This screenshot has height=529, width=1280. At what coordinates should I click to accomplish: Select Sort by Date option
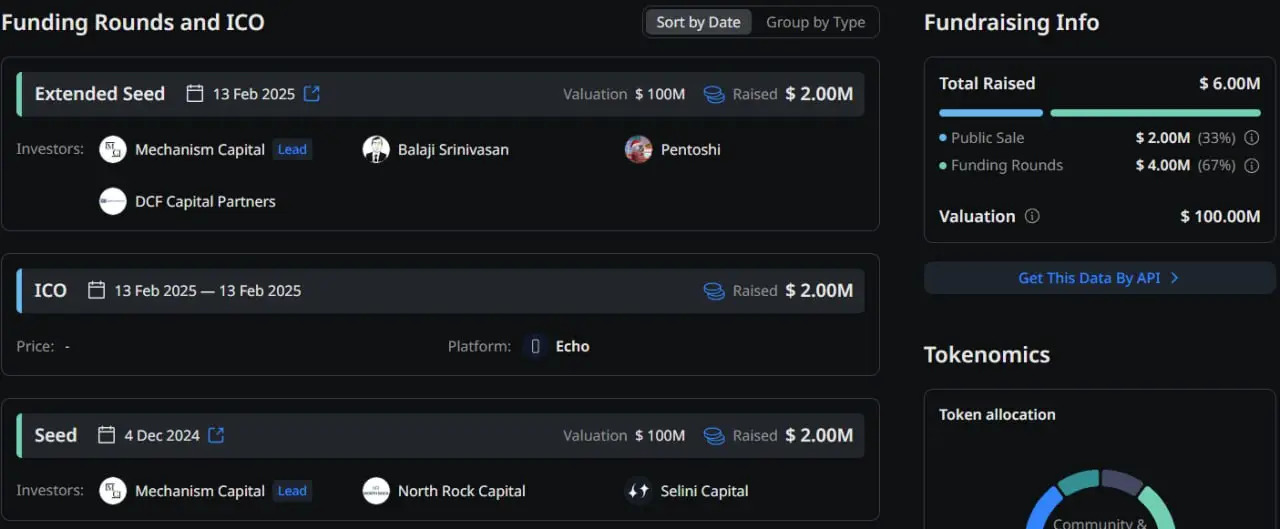pyautogui.click(x=698, y=23)
